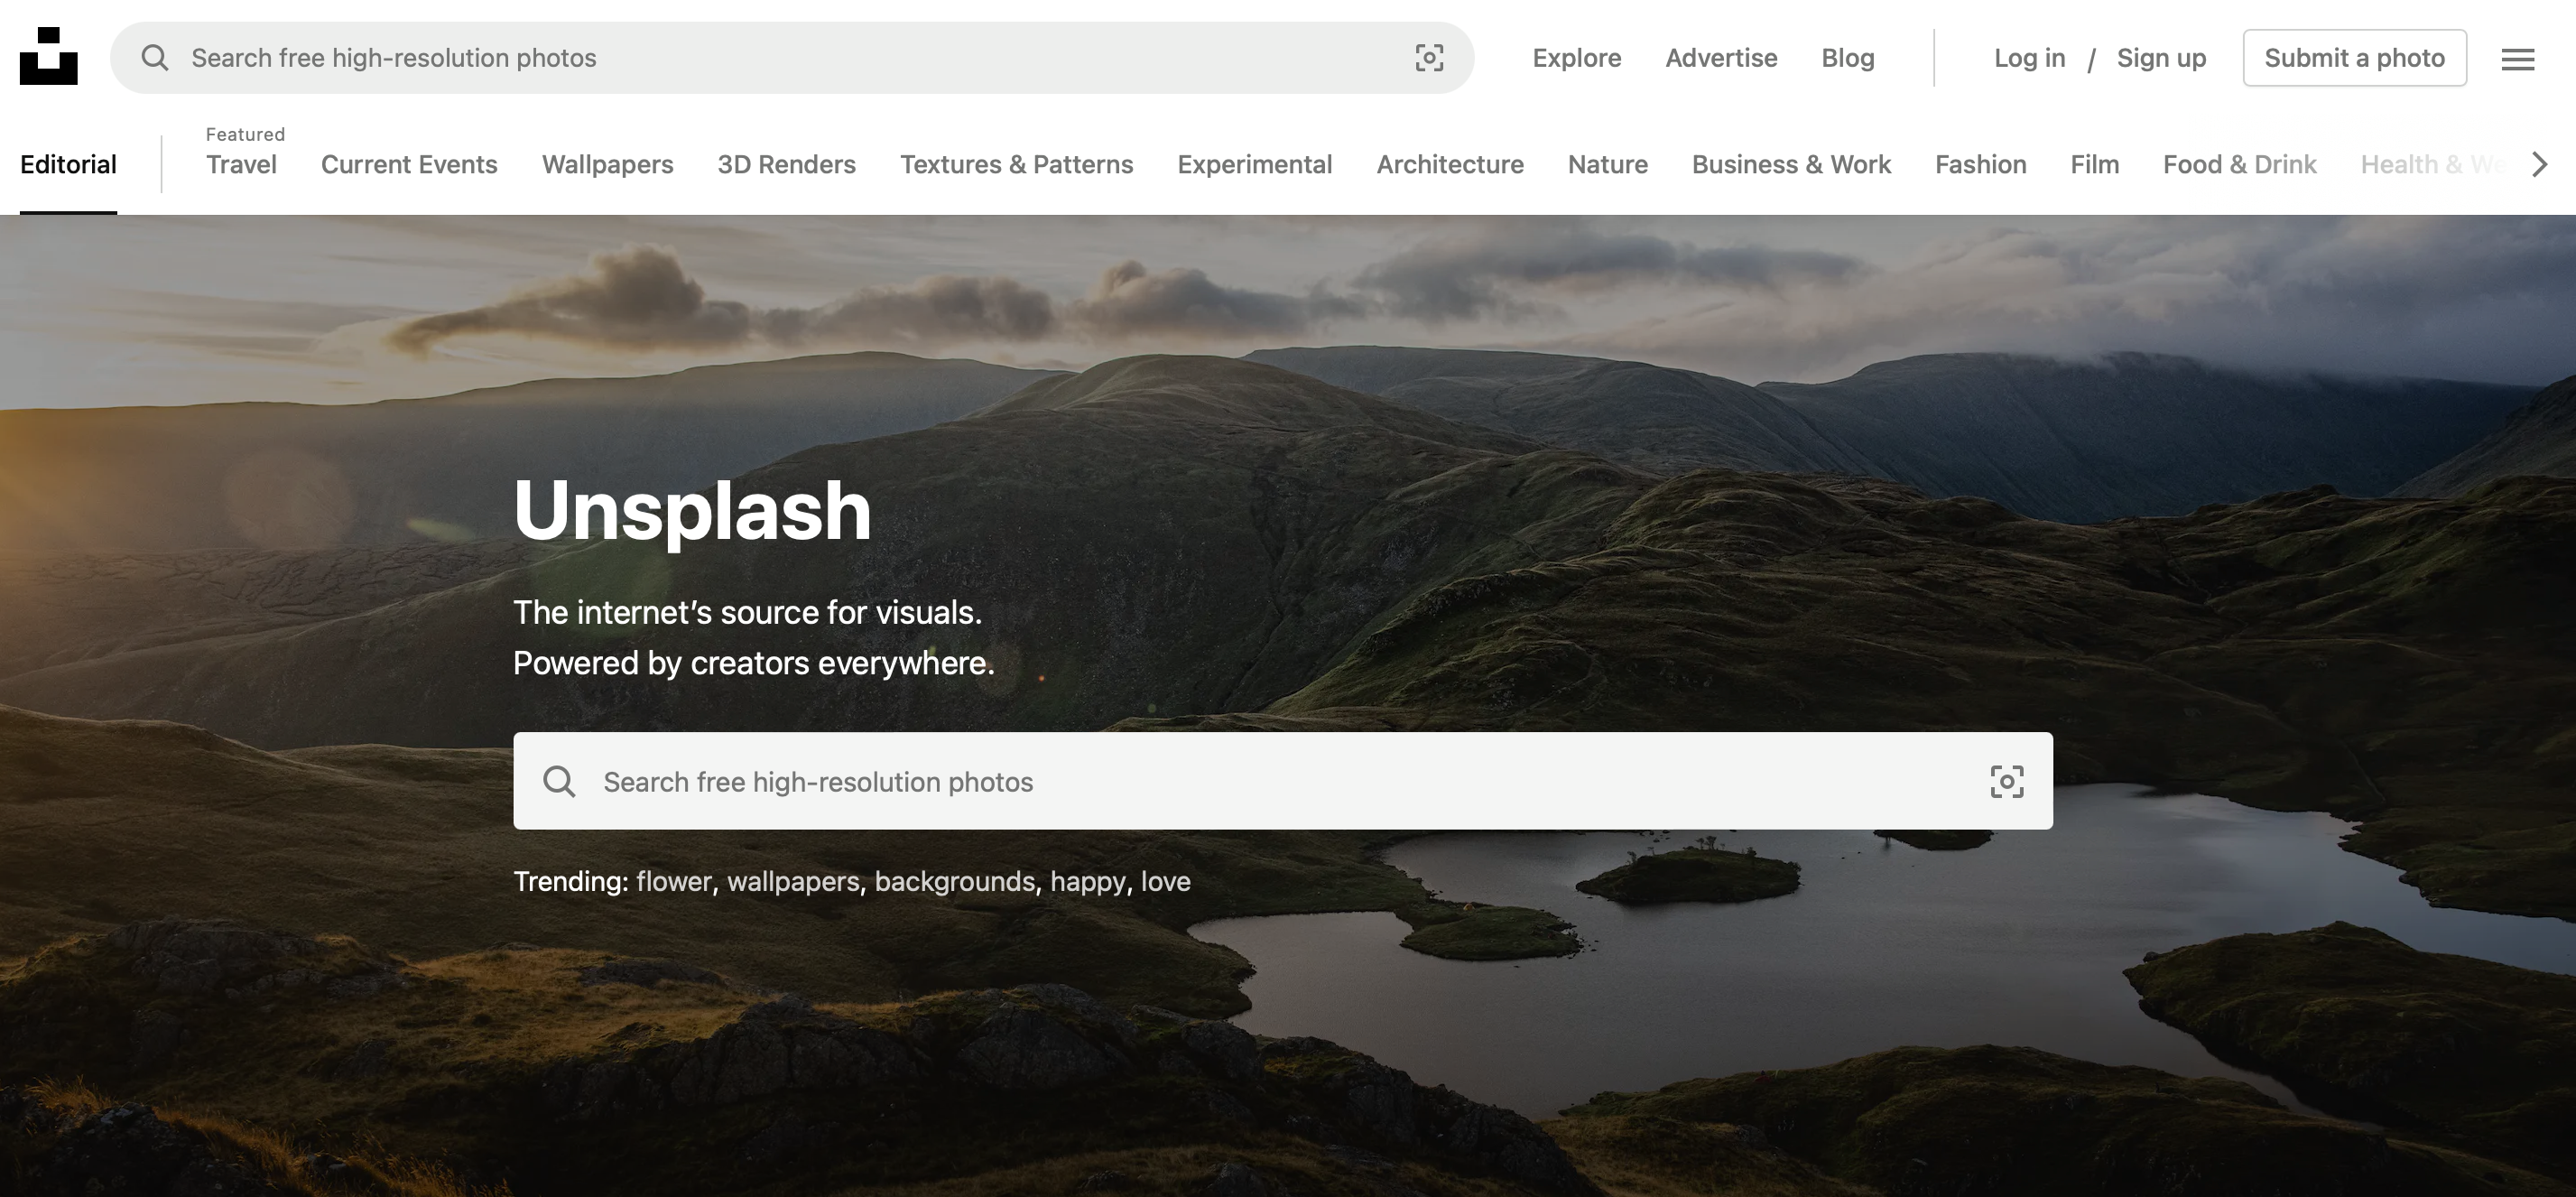Click Log in
Screen dimensions: 2576x1197
coord(2029,58)
